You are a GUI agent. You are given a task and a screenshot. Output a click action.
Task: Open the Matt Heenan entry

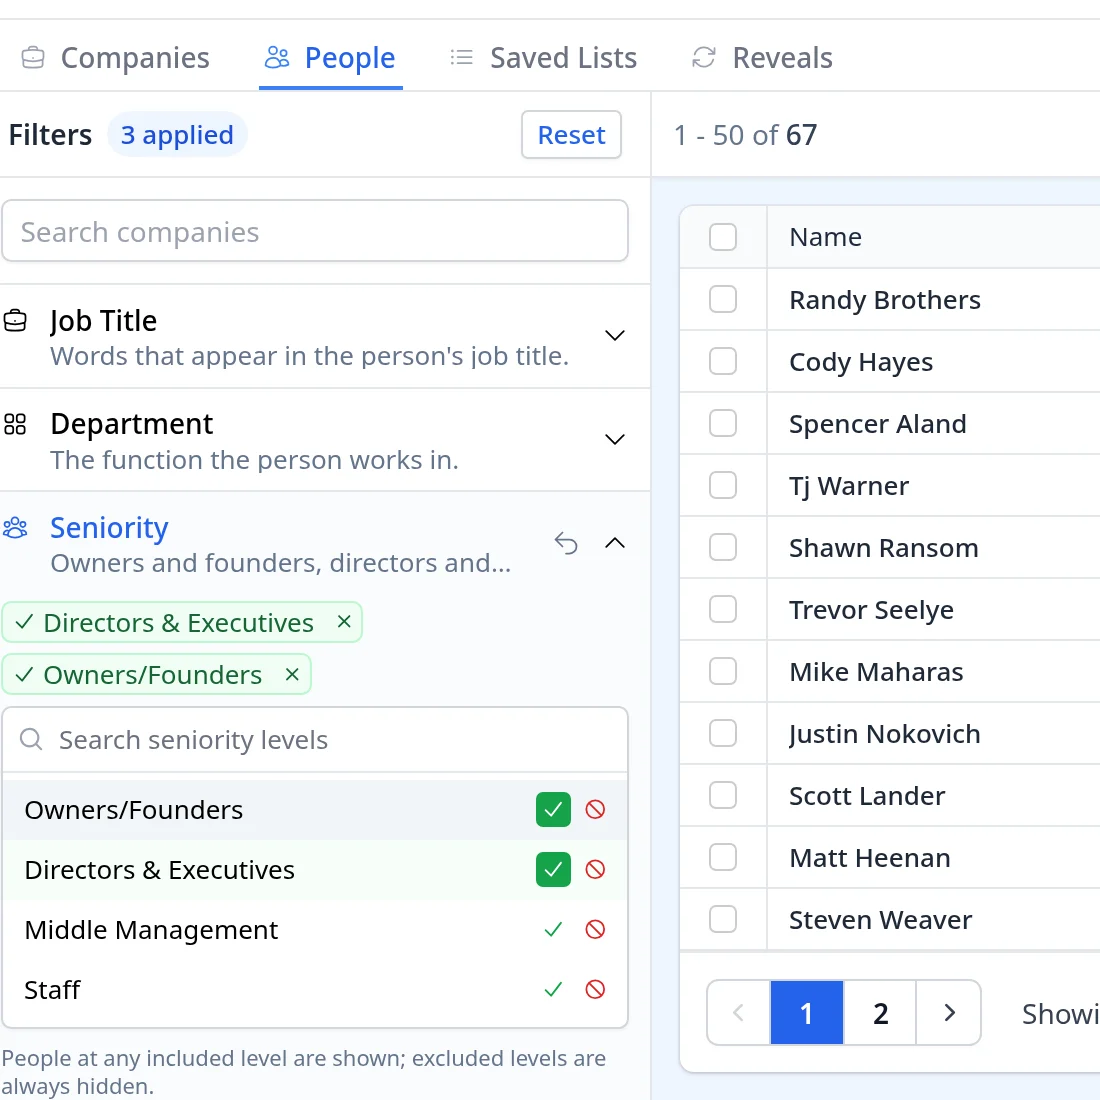[870, 857]
